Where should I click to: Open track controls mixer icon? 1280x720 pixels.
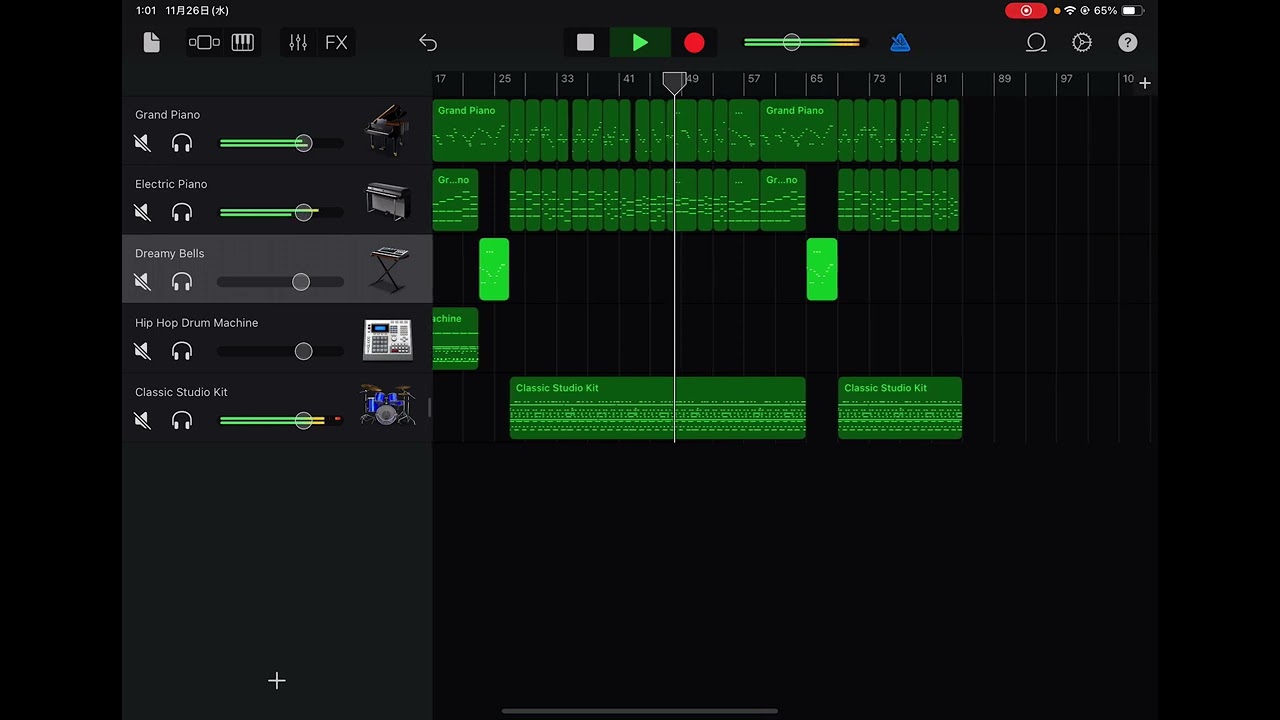[x=298, y=42]
